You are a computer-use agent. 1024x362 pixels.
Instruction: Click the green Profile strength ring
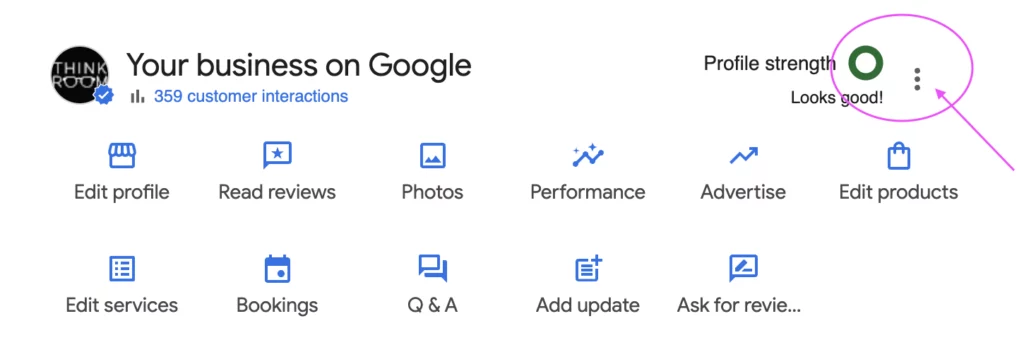(x=866, y=63)
